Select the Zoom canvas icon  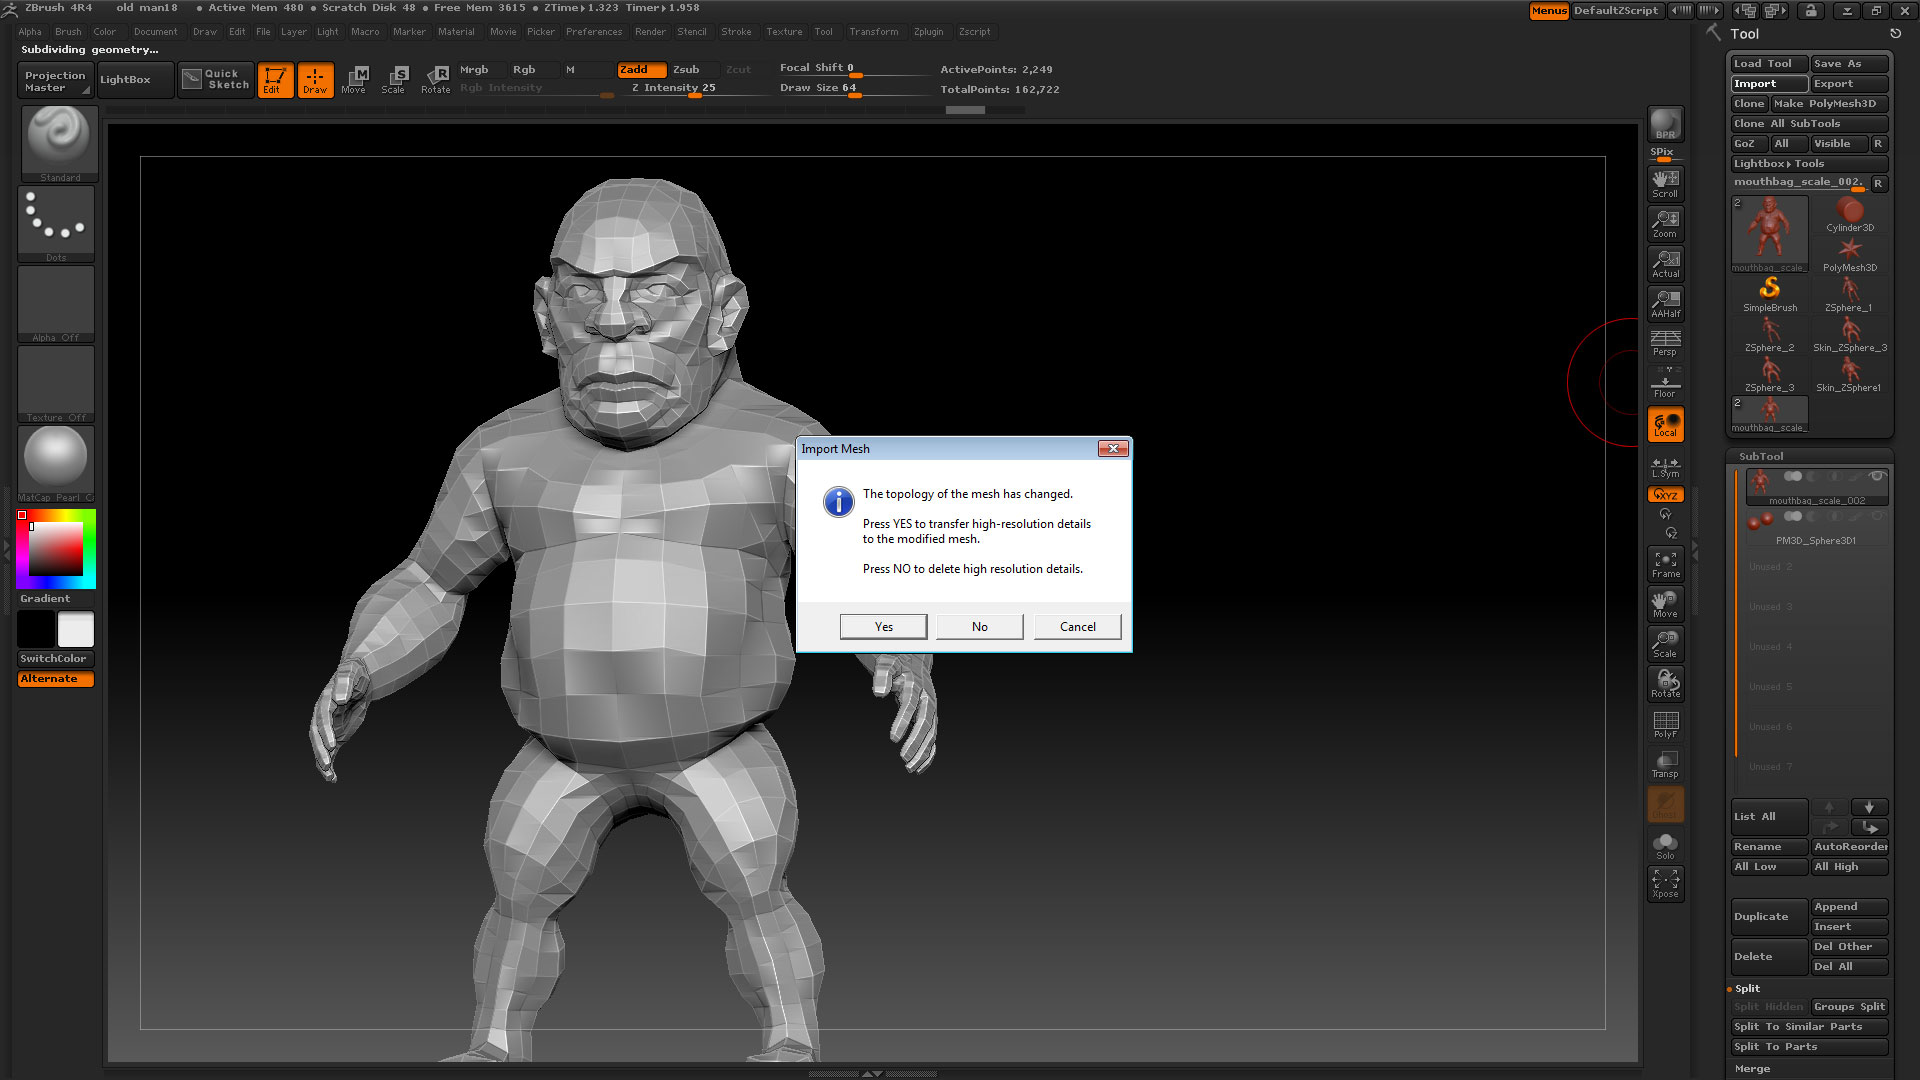(x=1665, y=221)
